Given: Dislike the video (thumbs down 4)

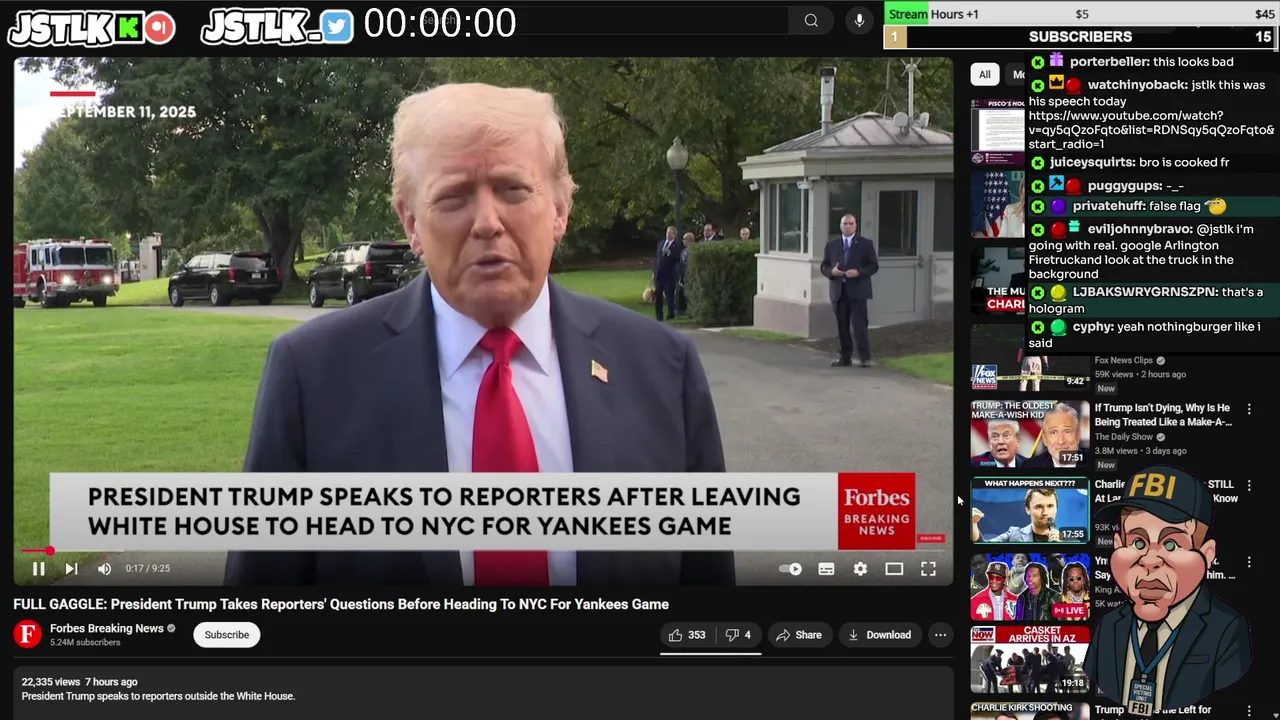Looking at the screenshot, I should [x=738, y=635].
